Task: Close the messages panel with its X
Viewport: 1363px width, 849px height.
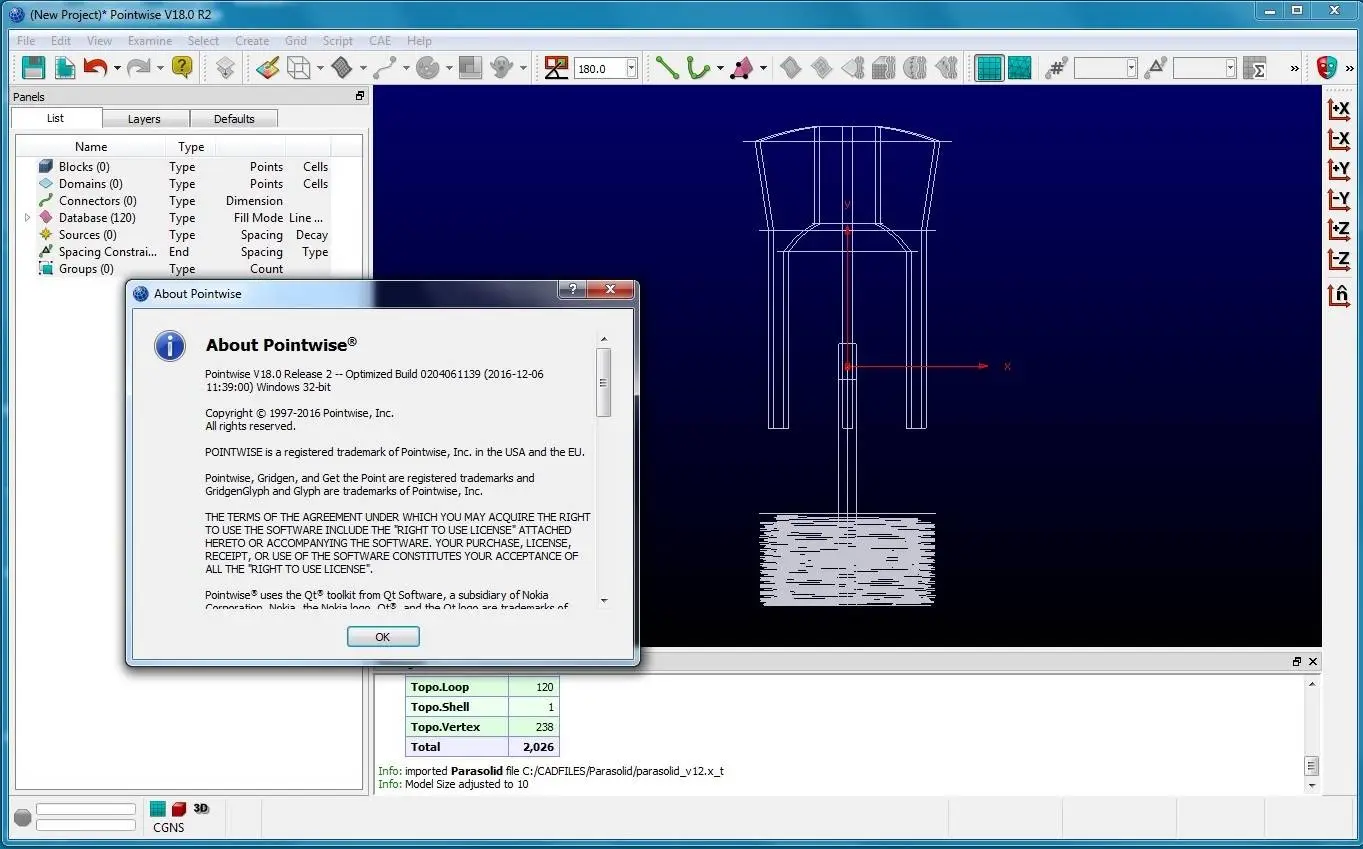Action: [x=1313, y=661]
